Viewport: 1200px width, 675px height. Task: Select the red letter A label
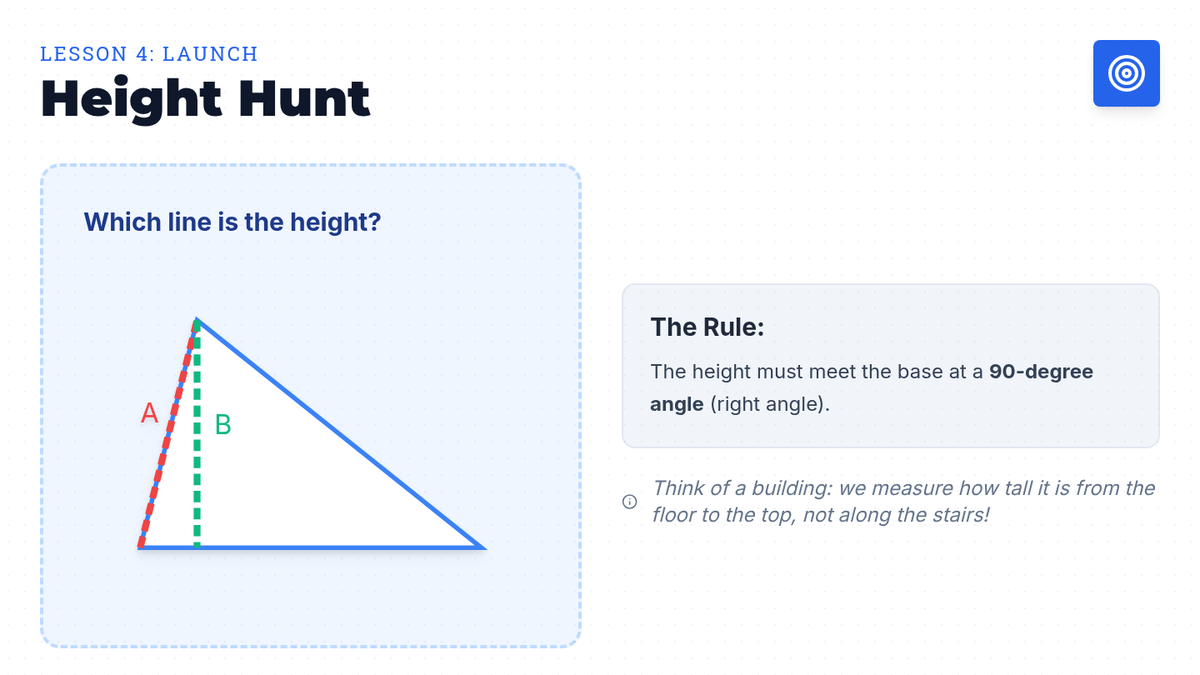coord(149,412)
